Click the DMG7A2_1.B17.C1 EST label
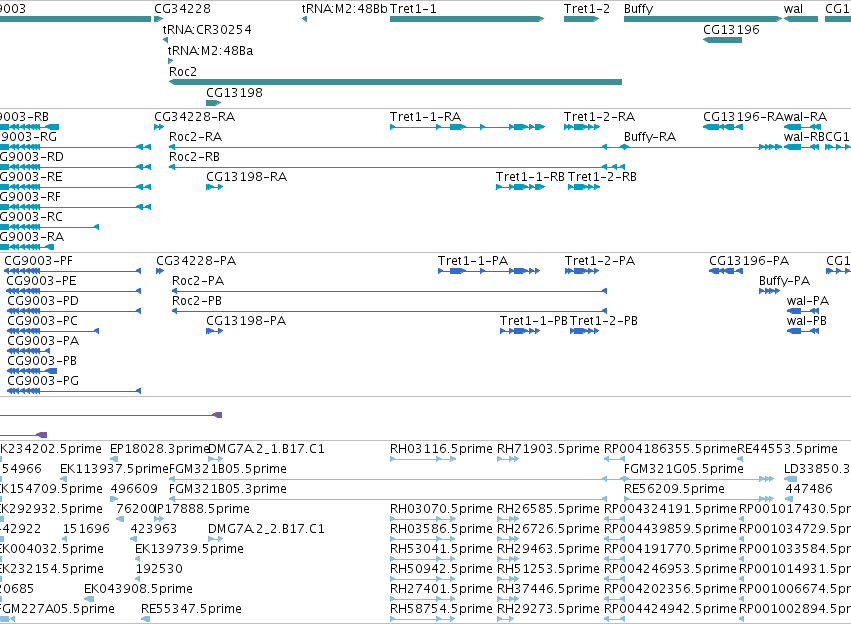The height and width of the screenshot is (624, 851). (266, 449)
